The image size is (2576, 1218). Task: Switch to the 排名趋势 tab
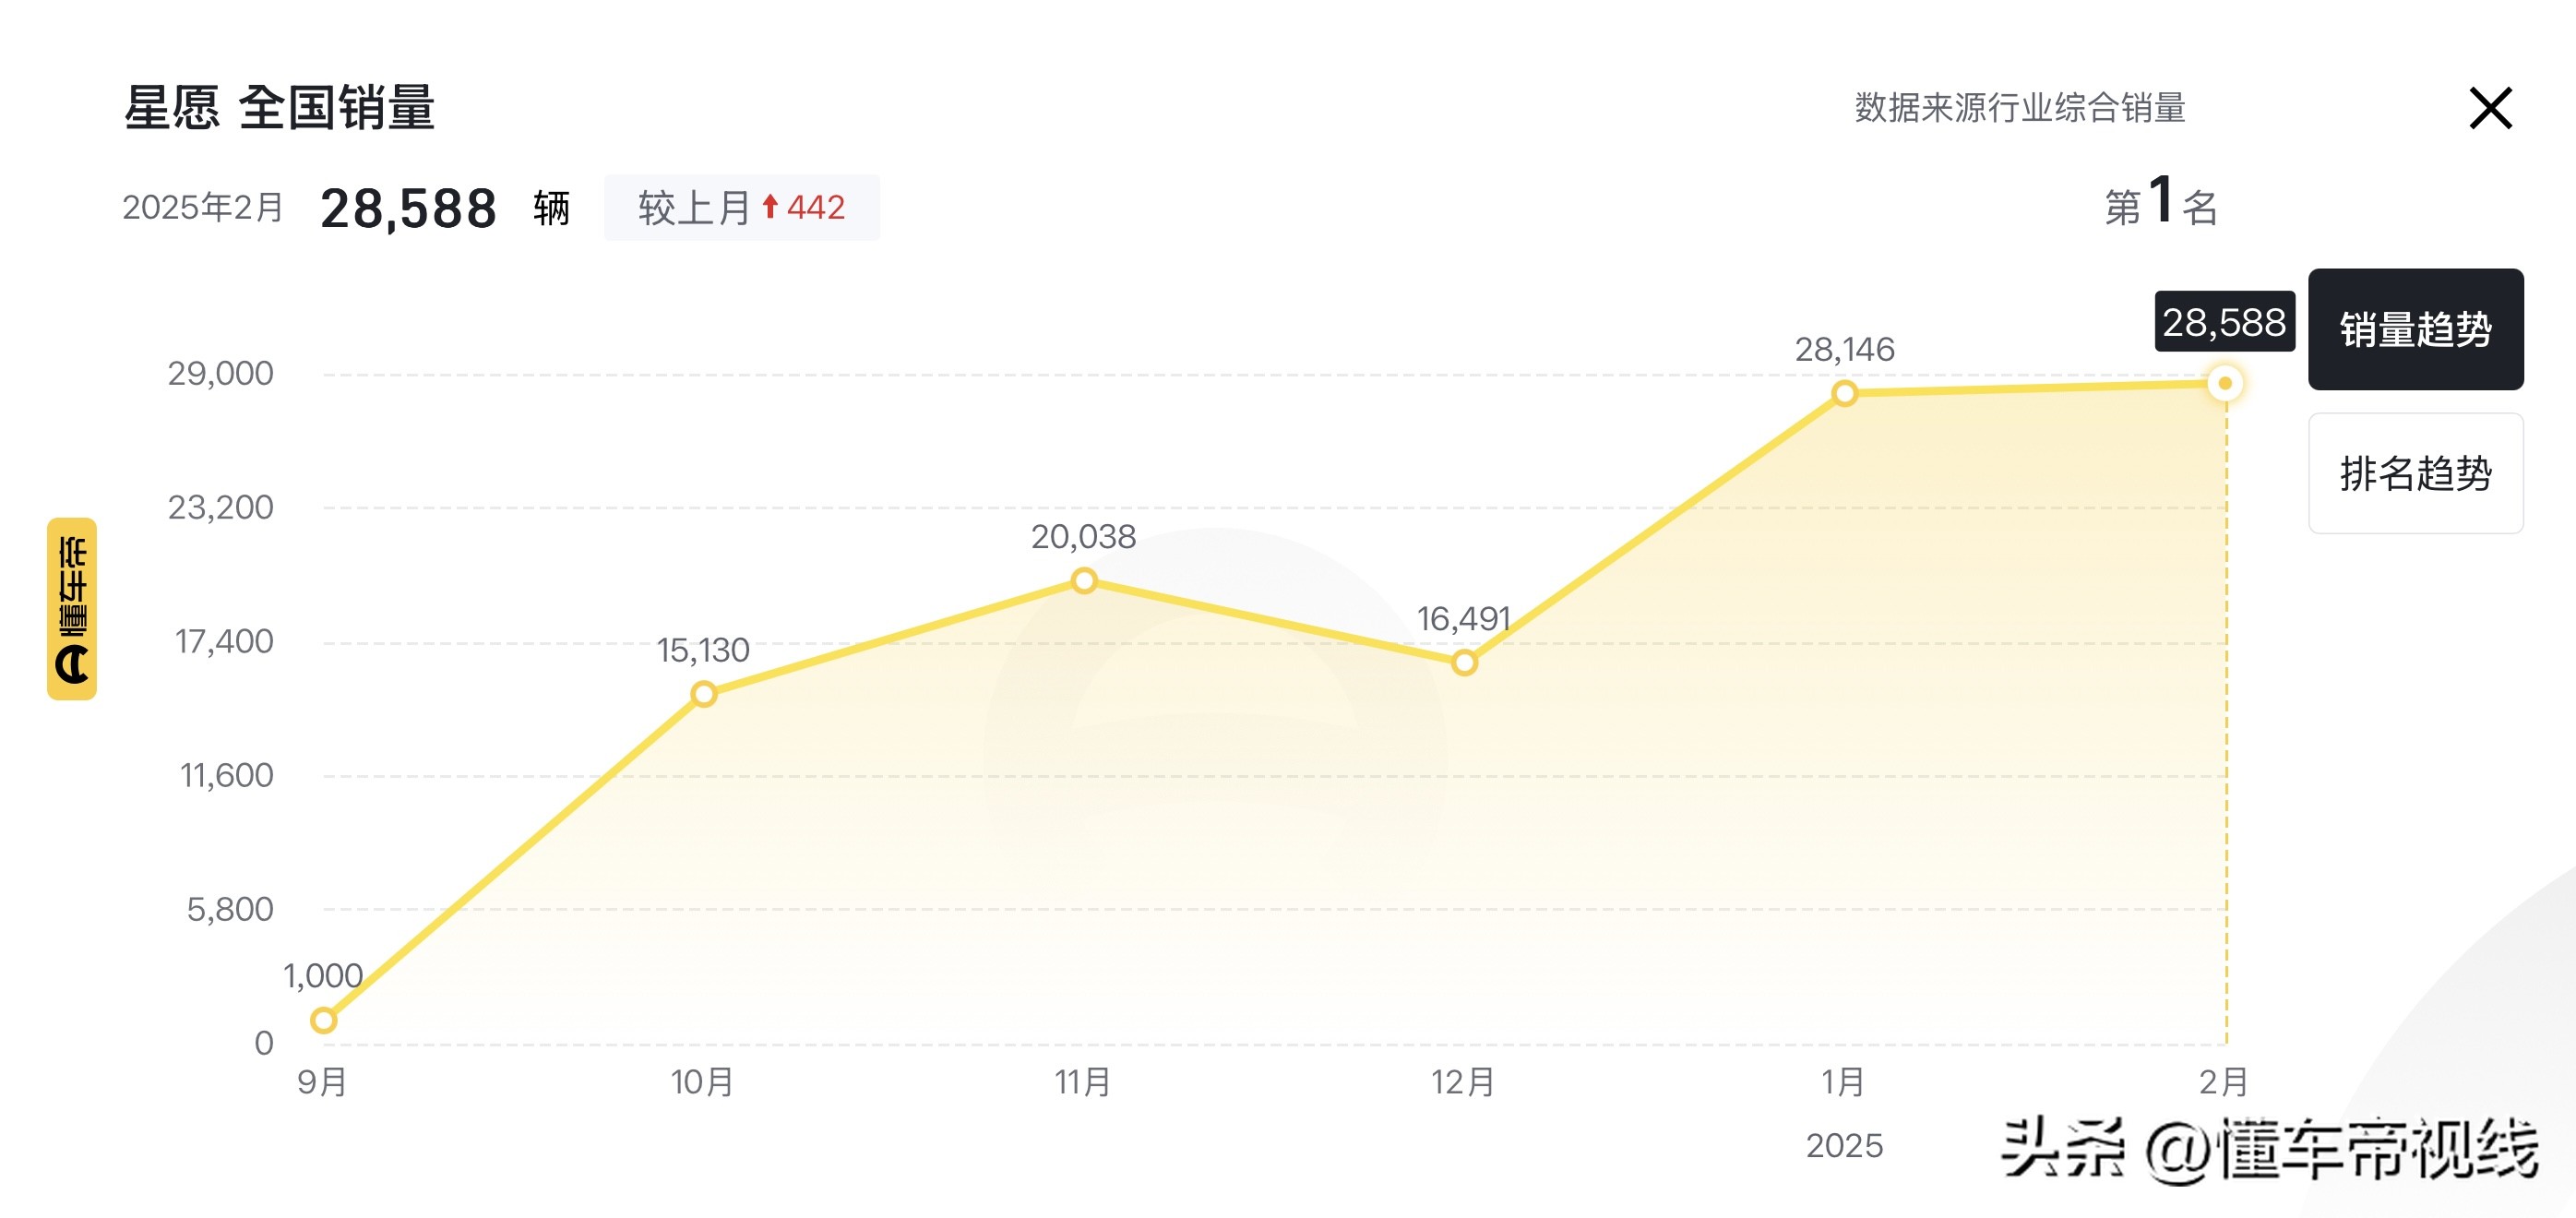2414,473
